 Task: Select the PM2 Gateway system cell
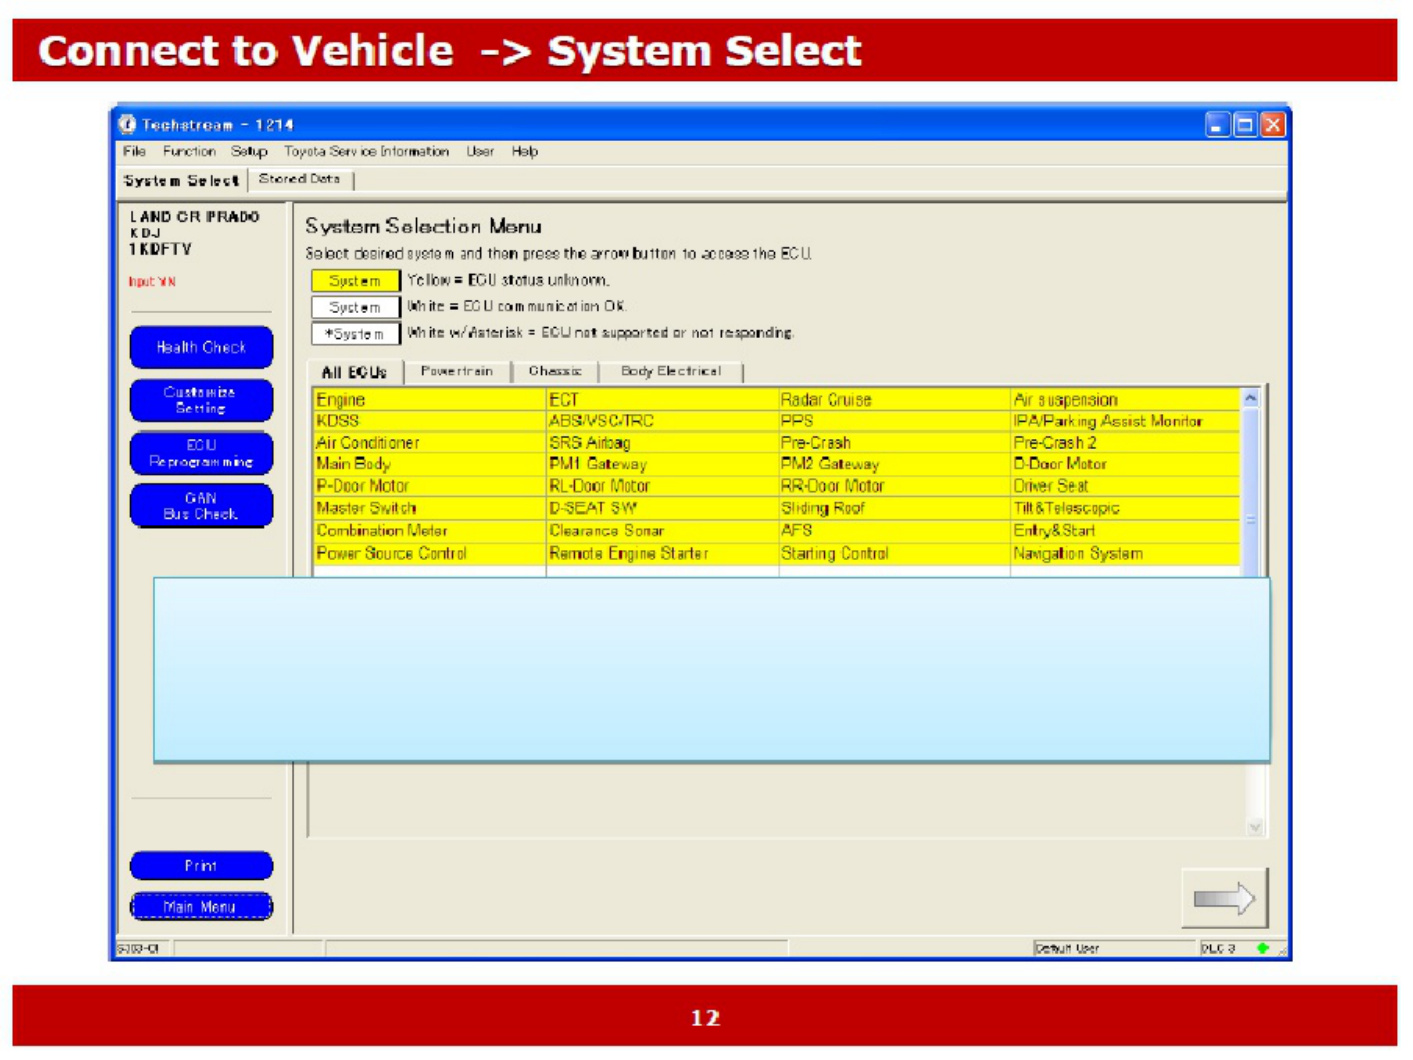[x=894, y=464]
